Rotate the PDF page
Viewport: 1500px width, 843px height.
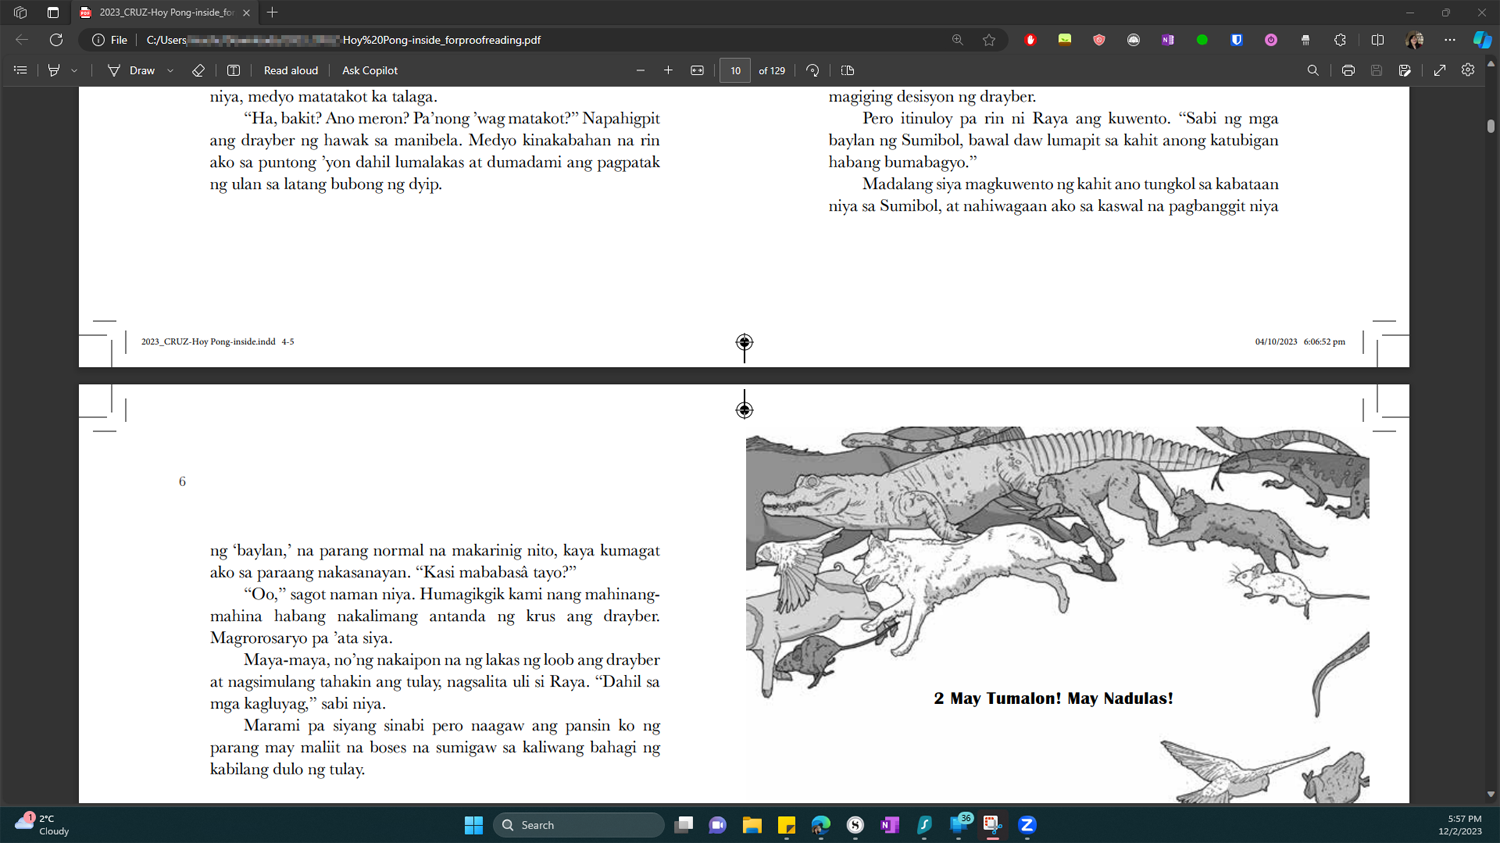(812, 71)
